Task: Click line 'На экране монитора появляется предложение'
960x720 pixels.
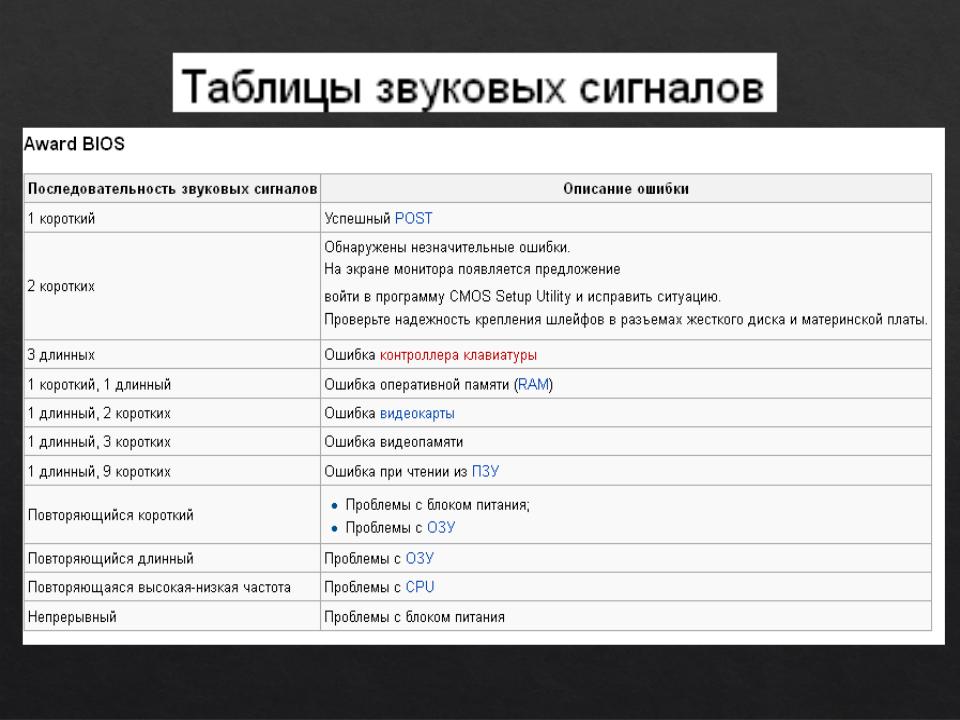Action: 472,269
